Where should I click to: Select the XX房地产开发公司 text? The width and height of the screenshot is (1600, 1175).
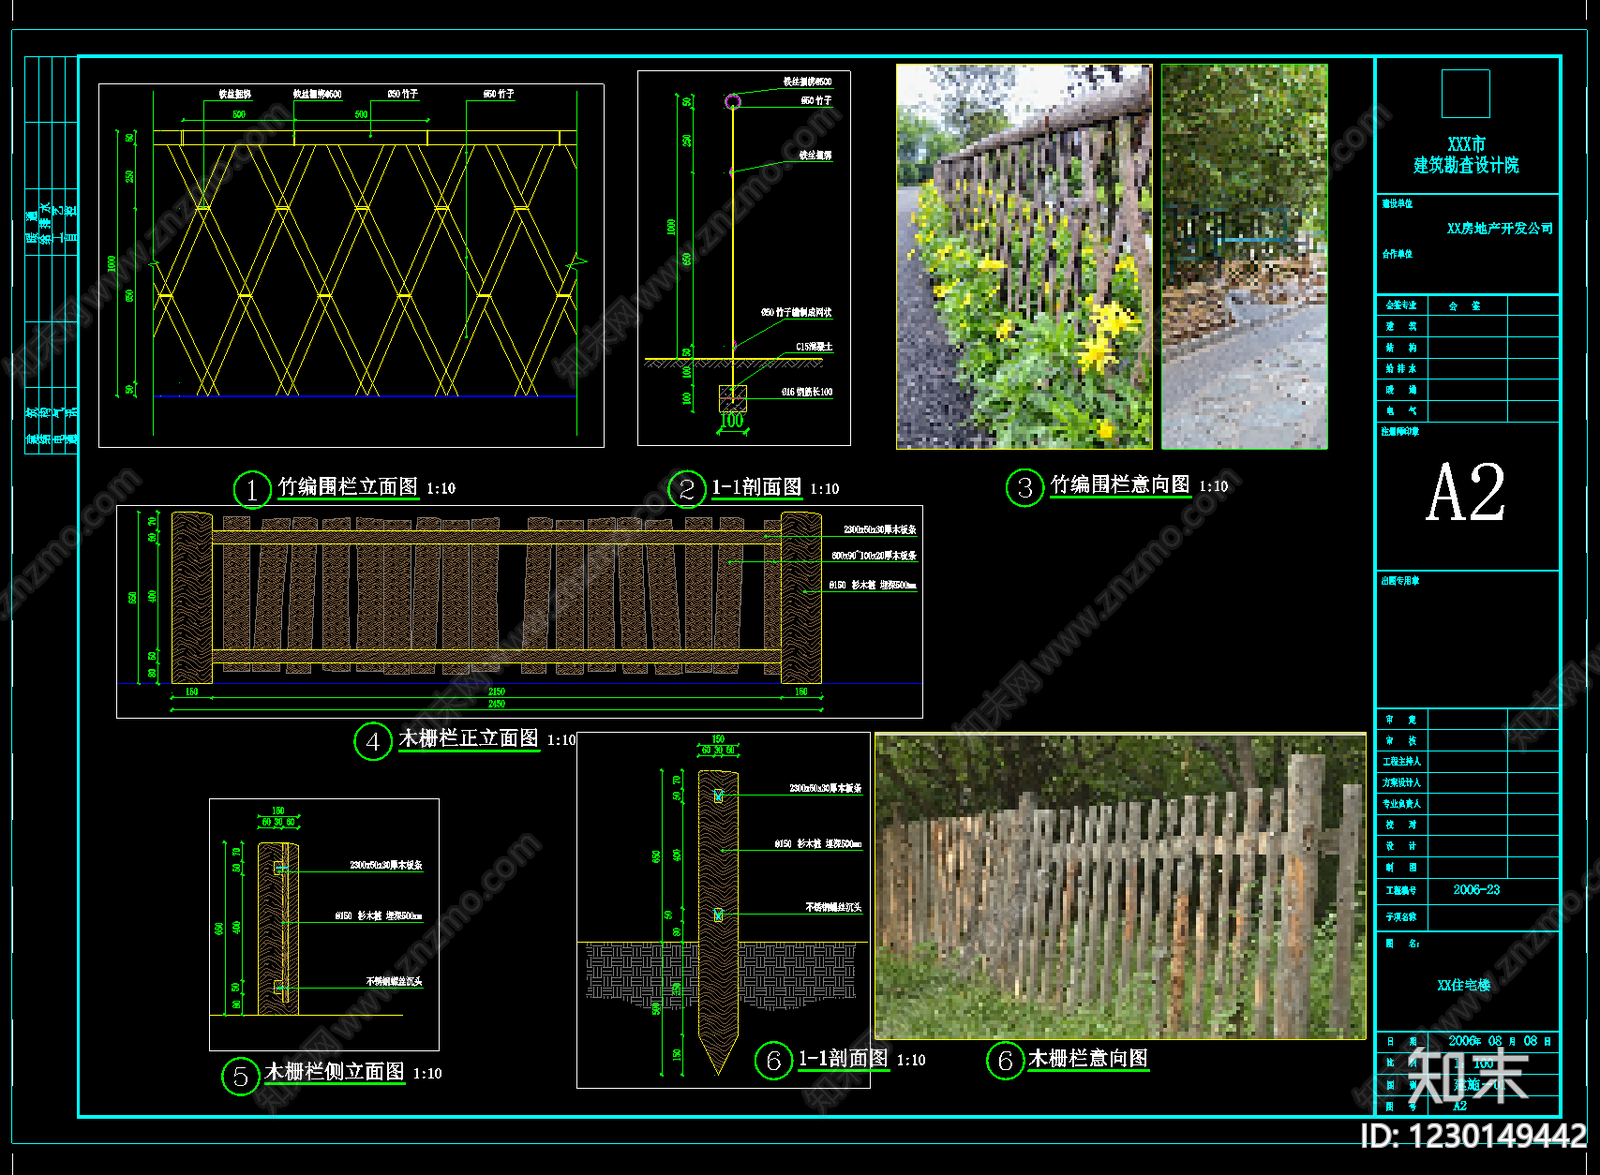coord(1500,229)
